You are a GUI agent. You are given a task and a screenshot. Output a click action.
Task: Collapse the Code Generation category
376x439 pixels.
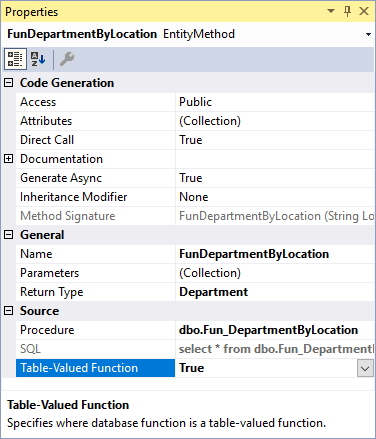[x=9, y=83]
